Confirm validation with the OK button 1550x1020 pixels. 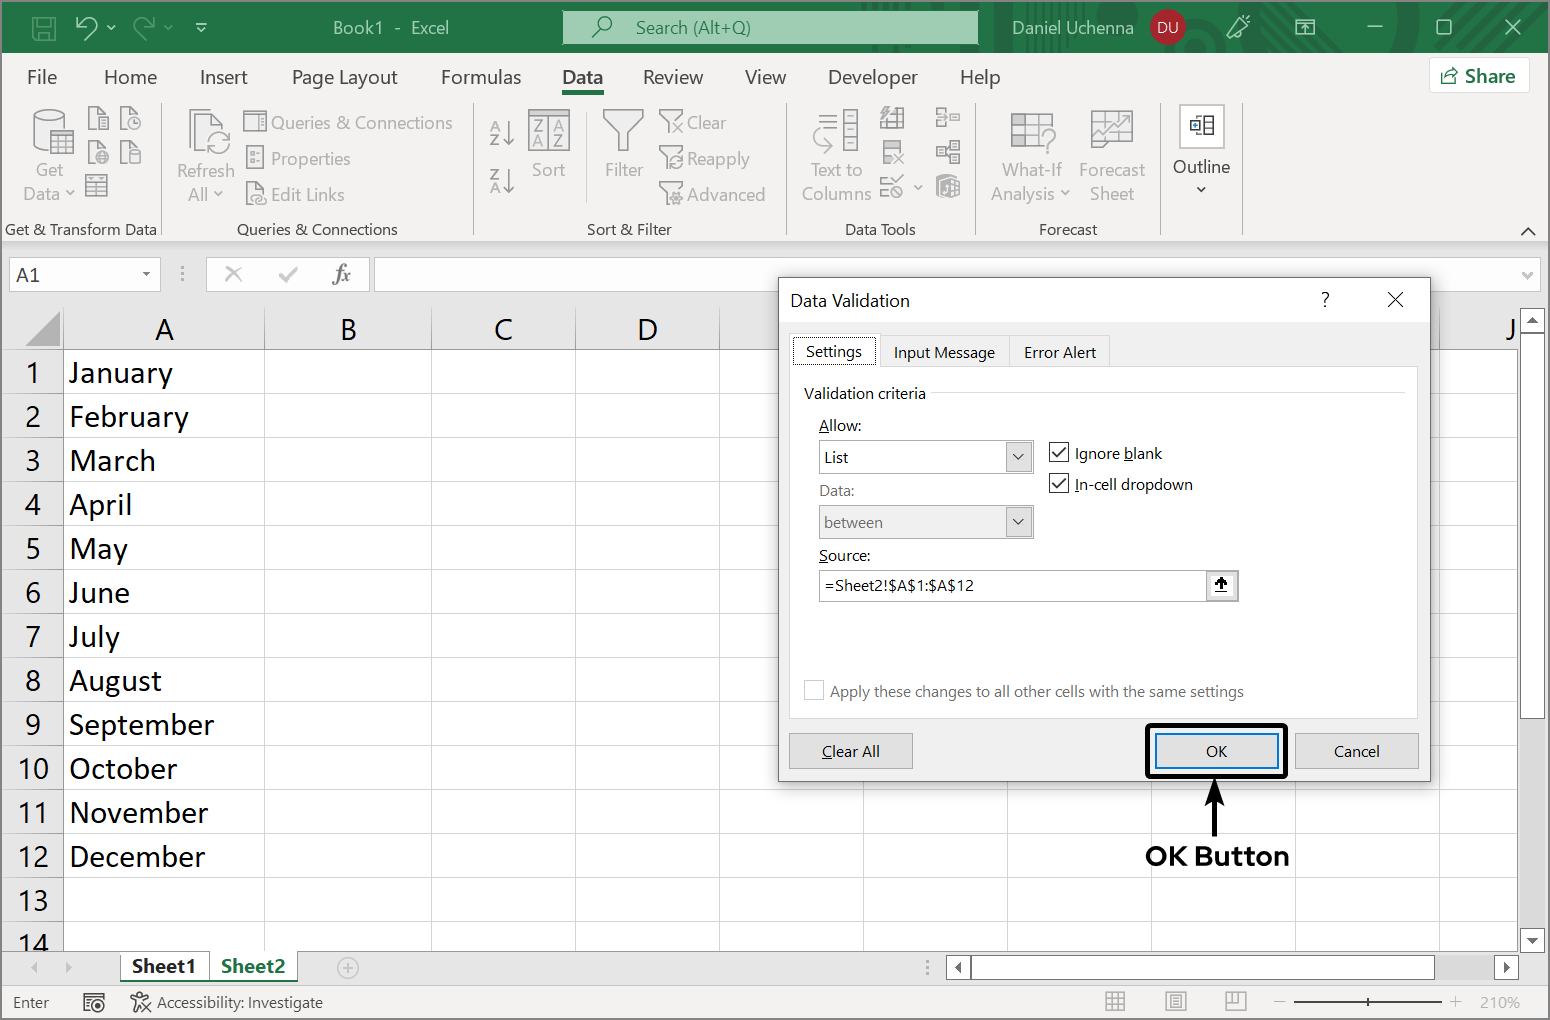pos(1216,751)
